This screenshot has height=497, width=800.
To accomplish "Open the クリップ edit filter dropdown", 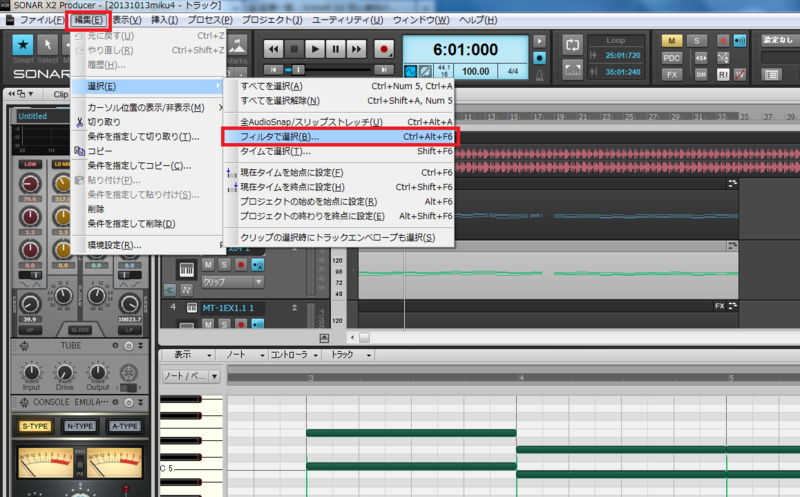I will click(233, 282).
